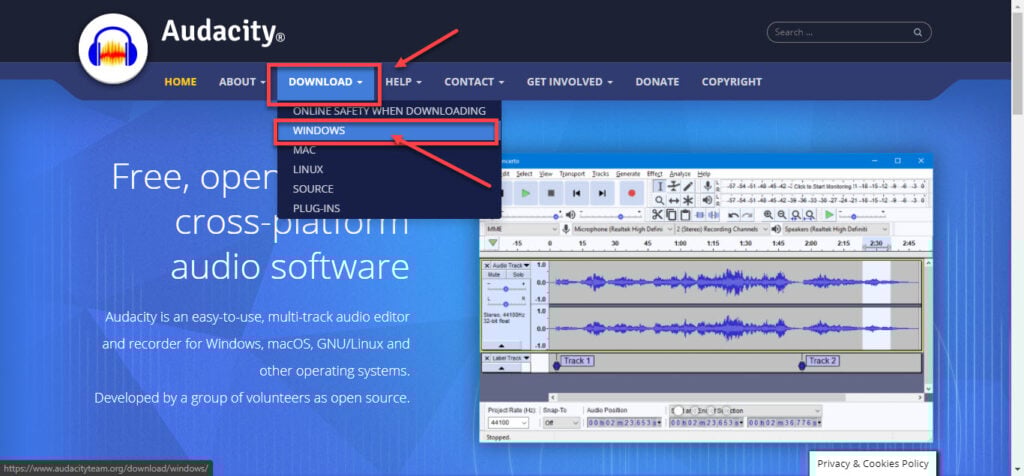The image size is (1024, 476).
Task: Click the Stop transport button
Action: (x=551, y=193)
